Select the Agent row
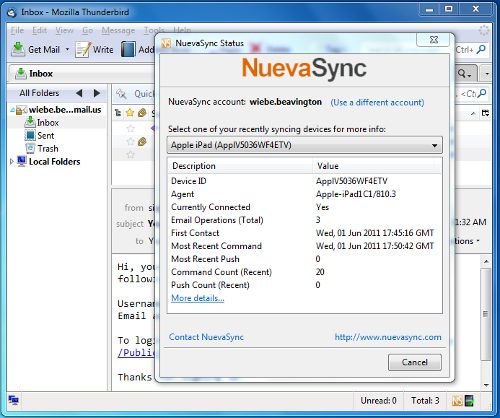 pyautogui.click(x=305, y=194)
